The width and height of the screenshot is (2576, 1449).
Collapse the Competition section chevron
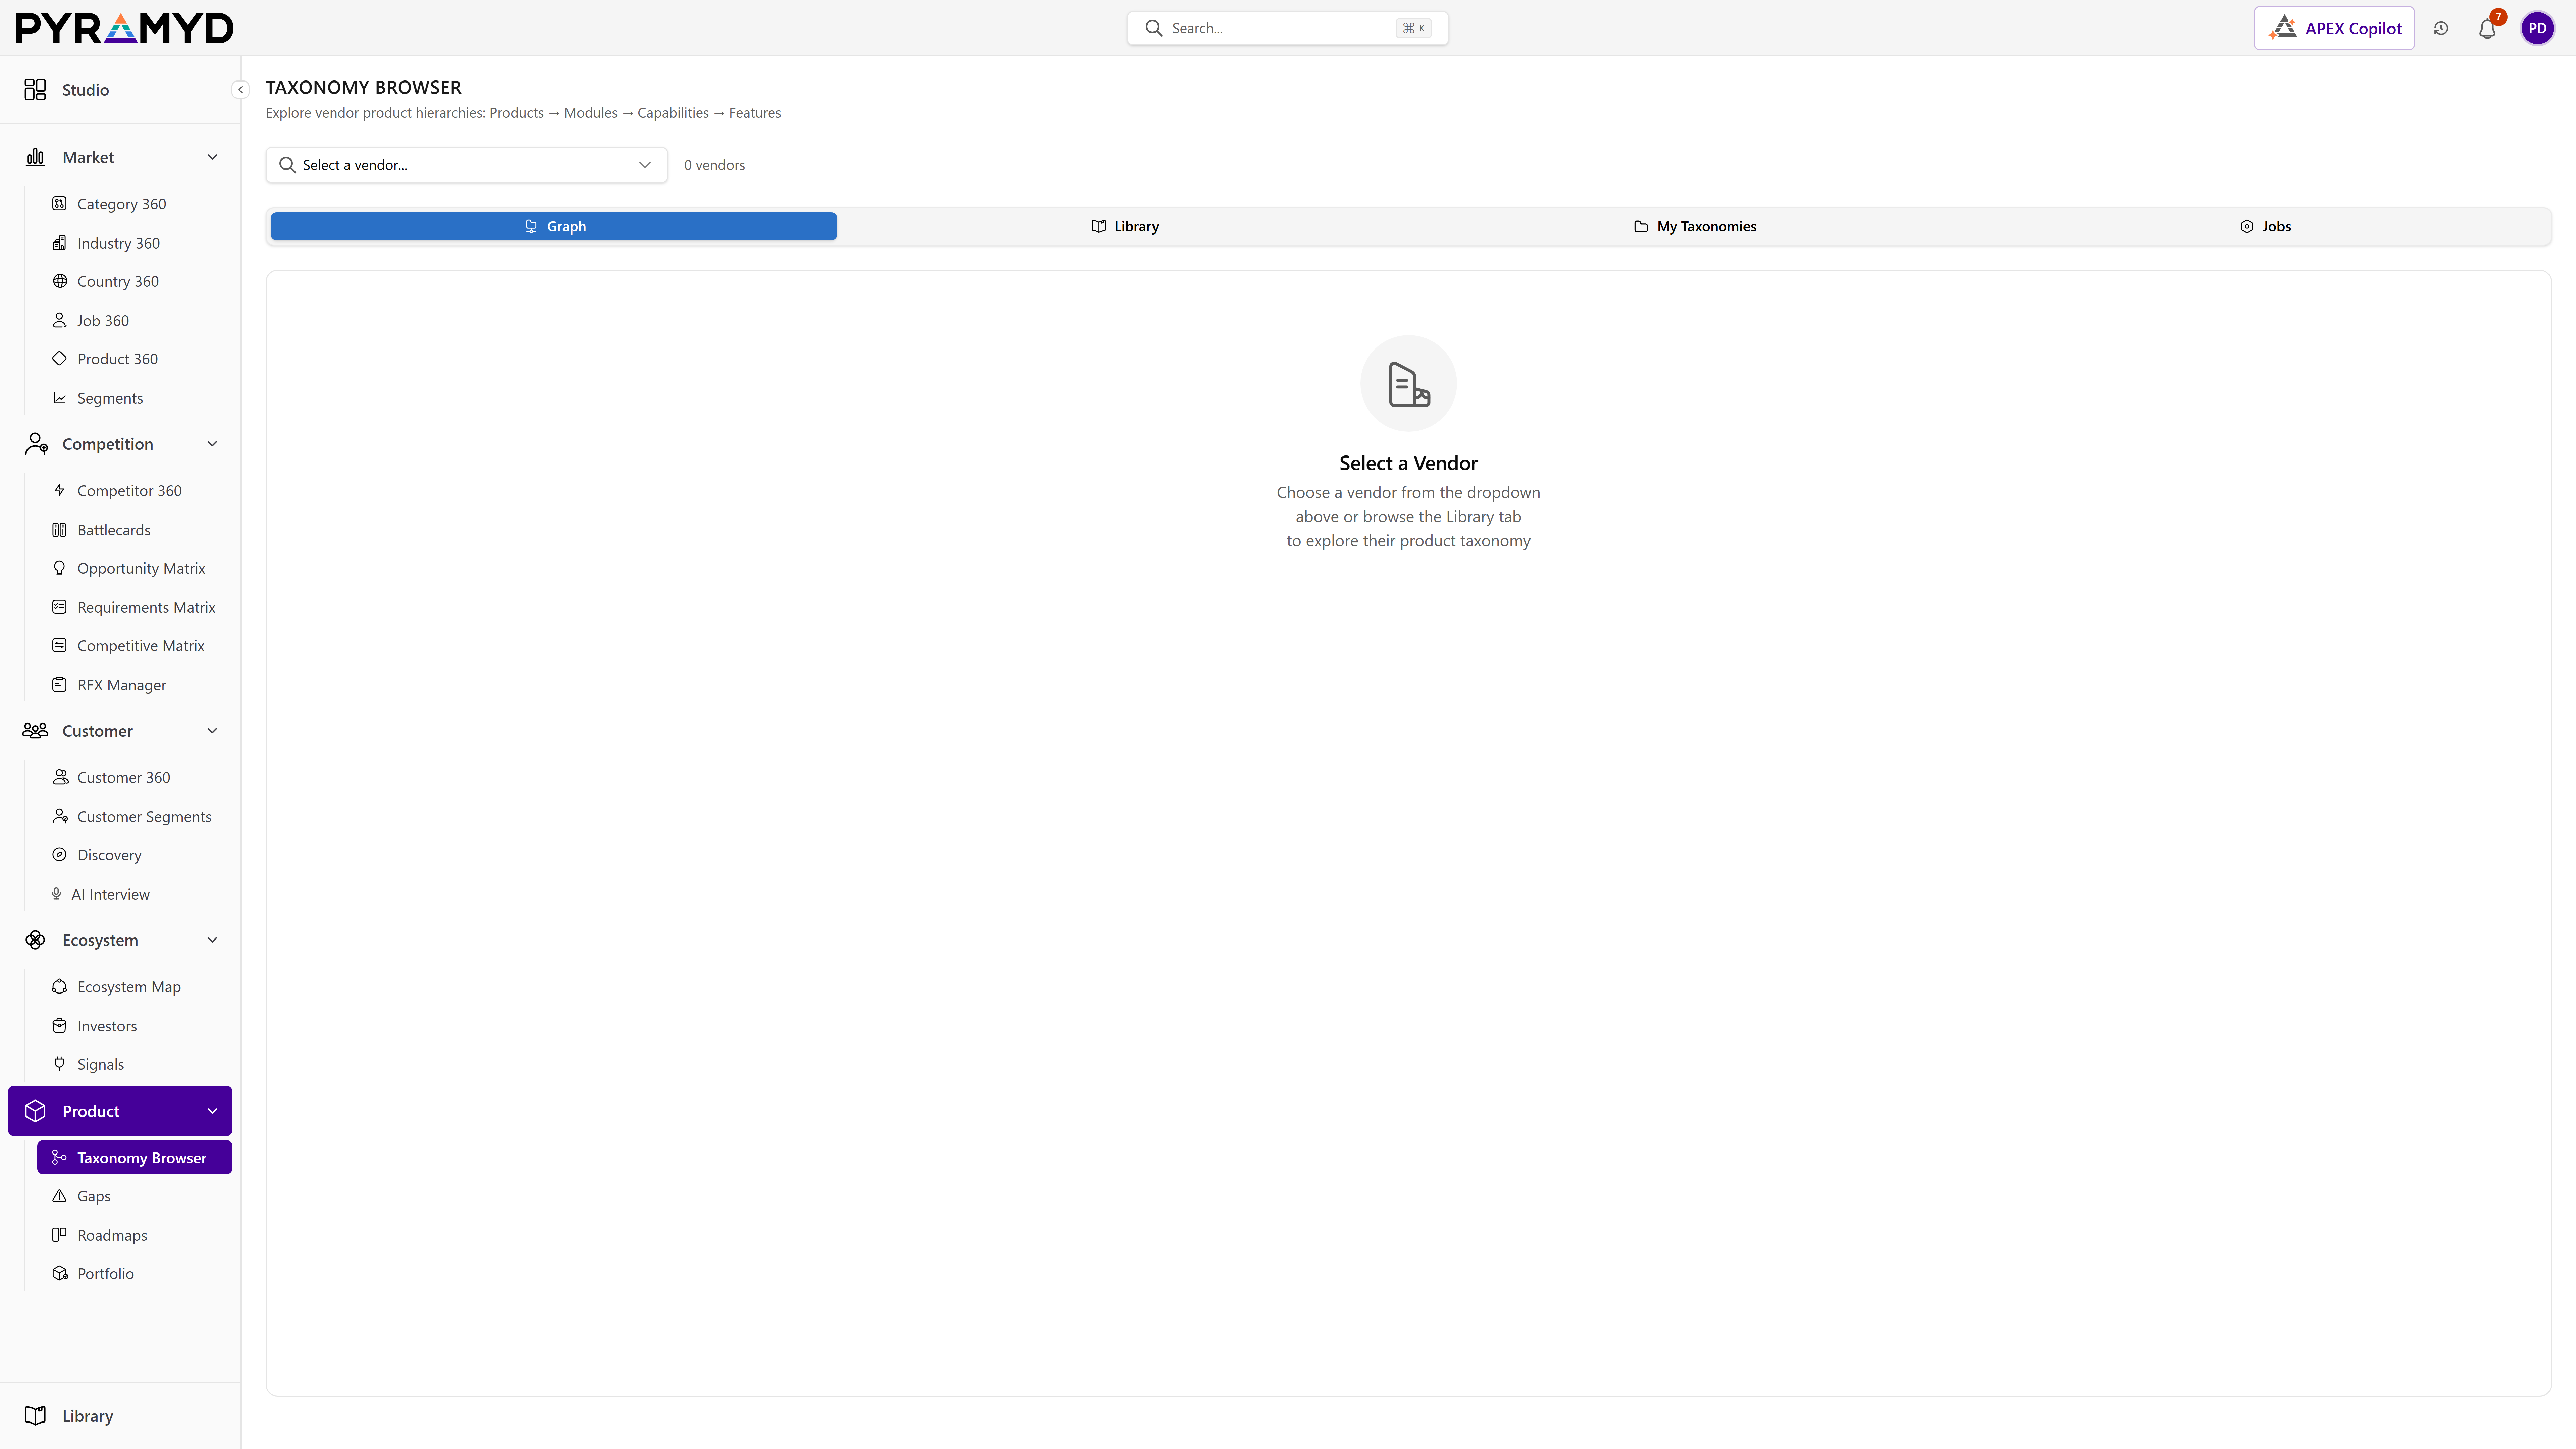[212, 444]
